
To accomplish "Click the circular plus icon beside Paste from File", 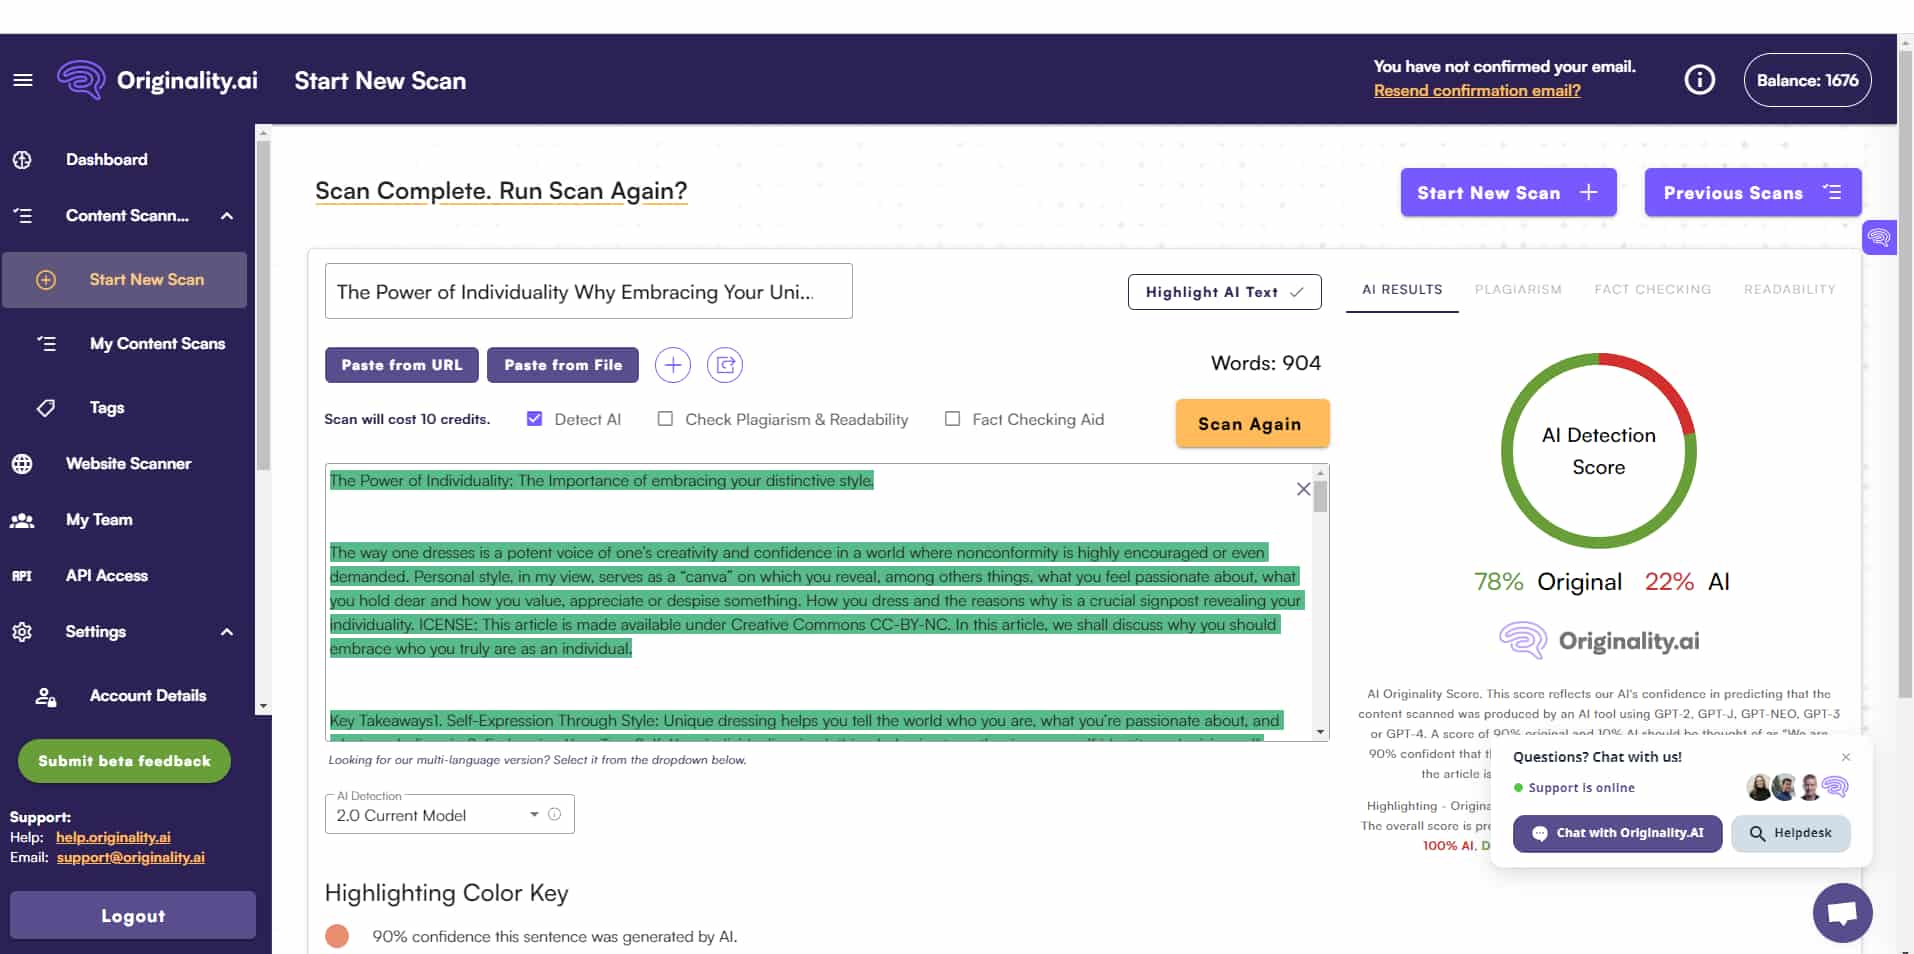I will click(x=673, y=365).
